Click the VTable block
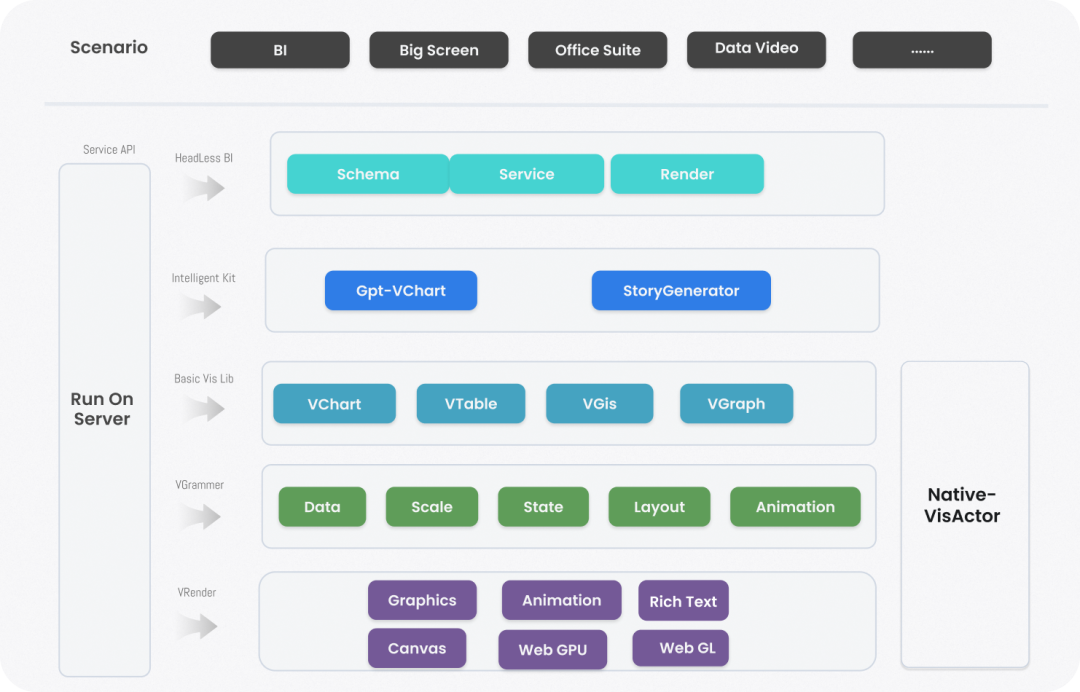 (471, 404)
